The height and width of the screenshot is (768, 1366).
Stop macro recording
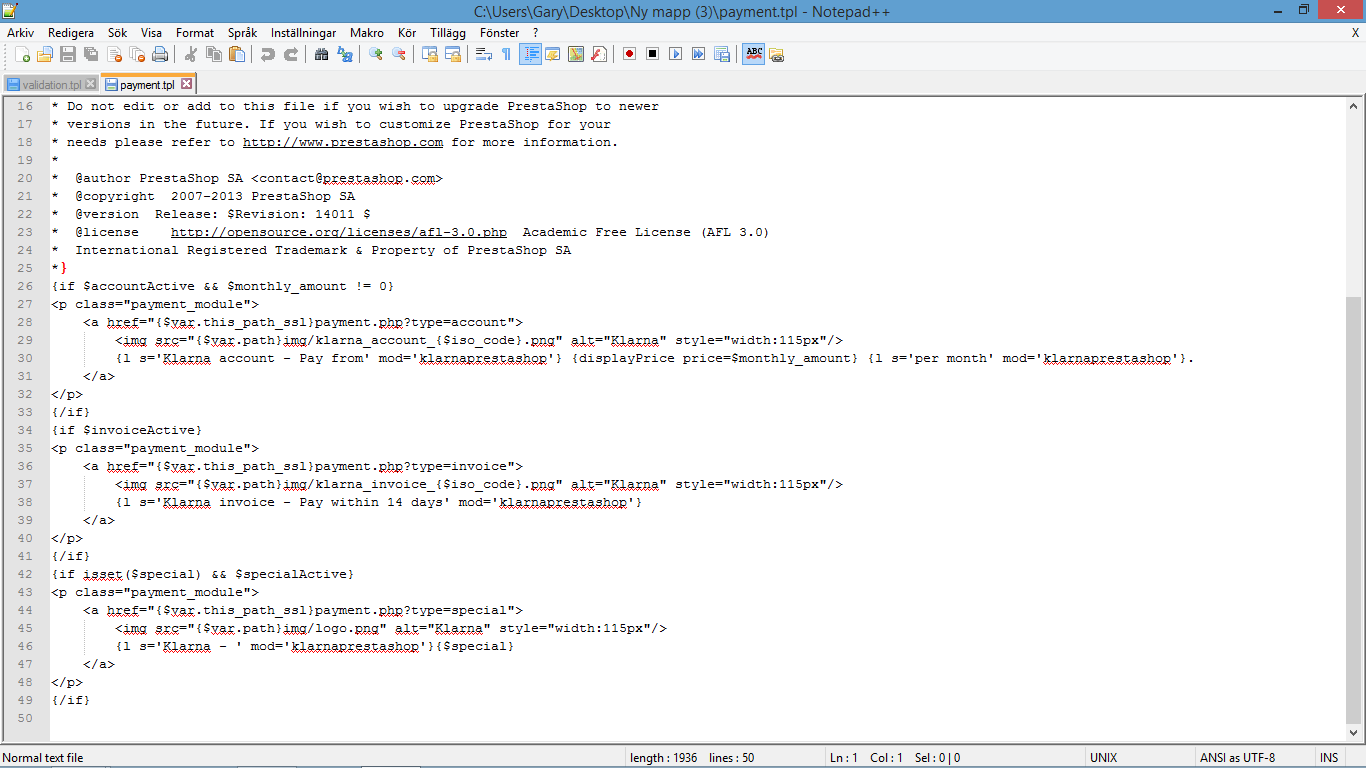653,54
